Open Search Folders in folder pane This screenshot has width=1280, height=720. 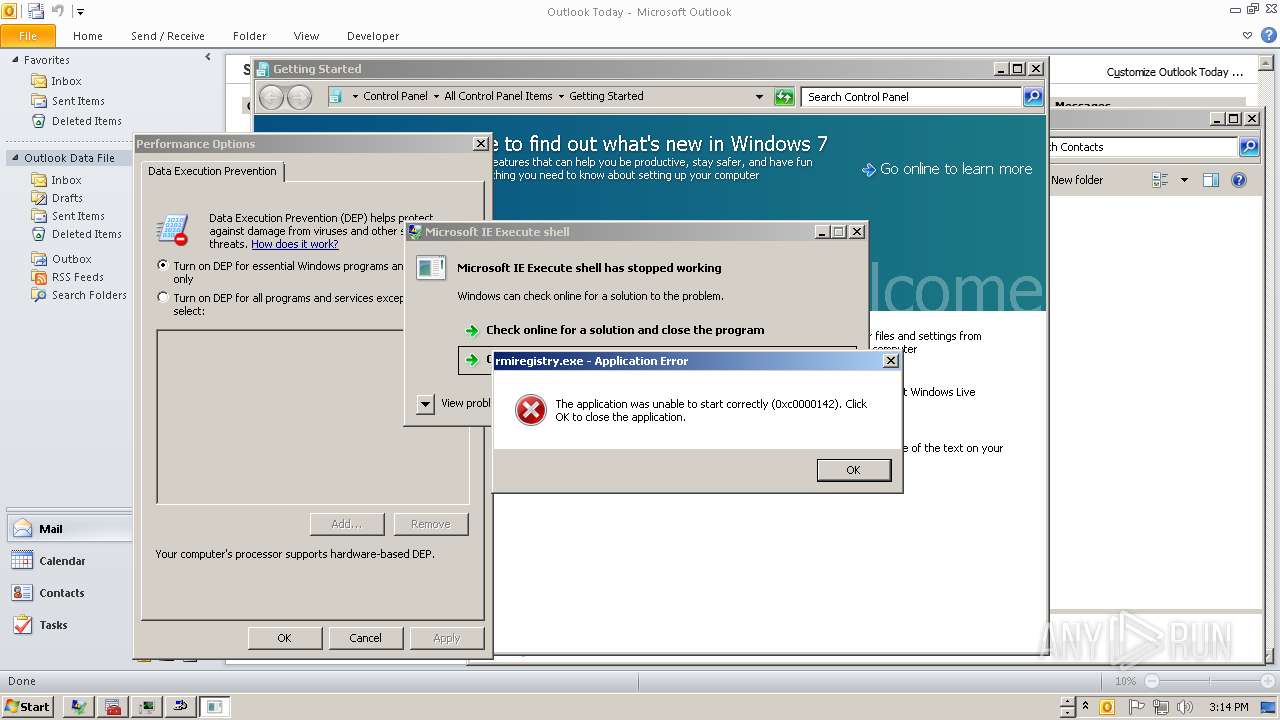click(x=88, y=295)
